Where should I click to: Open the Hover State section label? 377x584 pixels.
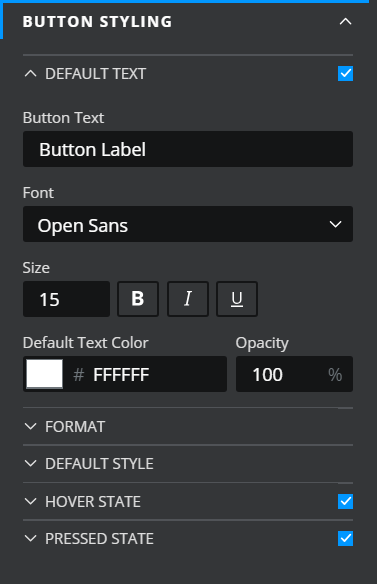(x=93, y=502)
